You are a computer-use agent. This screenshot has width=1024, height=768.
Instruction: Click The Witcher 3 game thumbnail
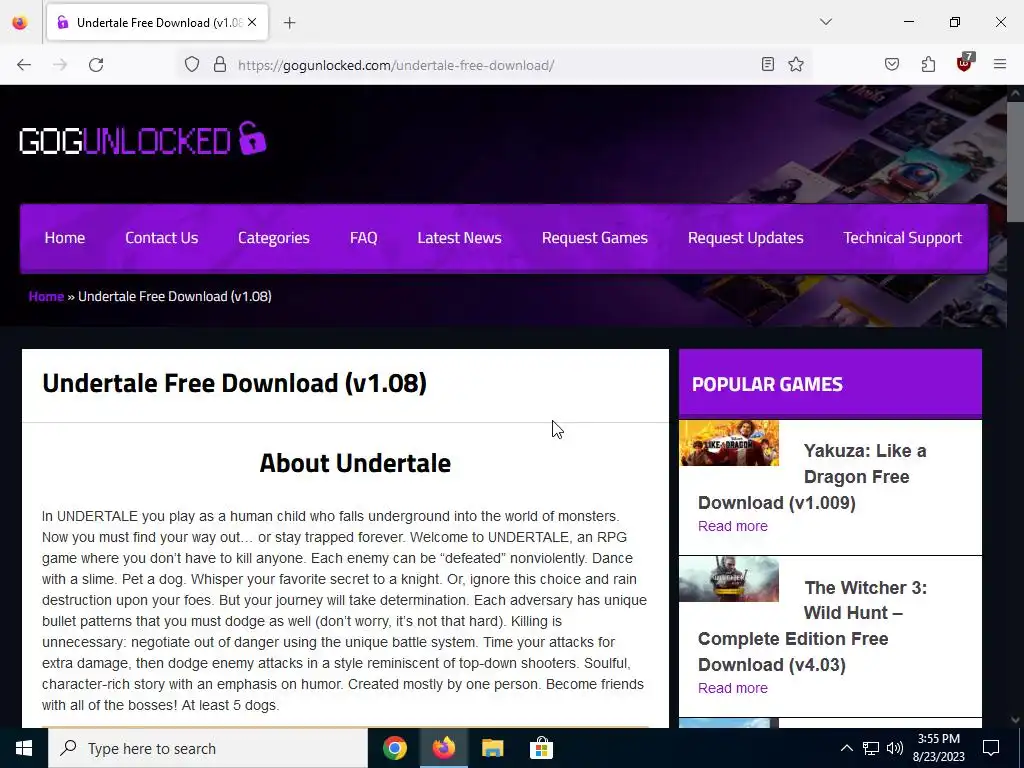[x=729, y=579]
